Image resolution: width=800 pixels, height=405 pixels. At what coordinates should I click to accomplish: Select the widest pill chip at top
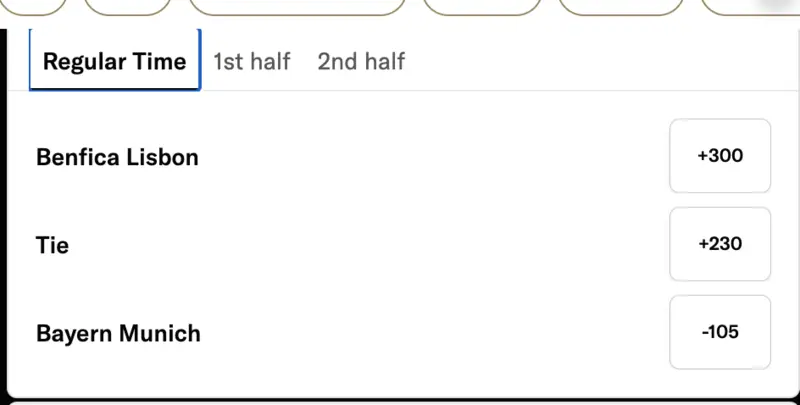point(297,6)
